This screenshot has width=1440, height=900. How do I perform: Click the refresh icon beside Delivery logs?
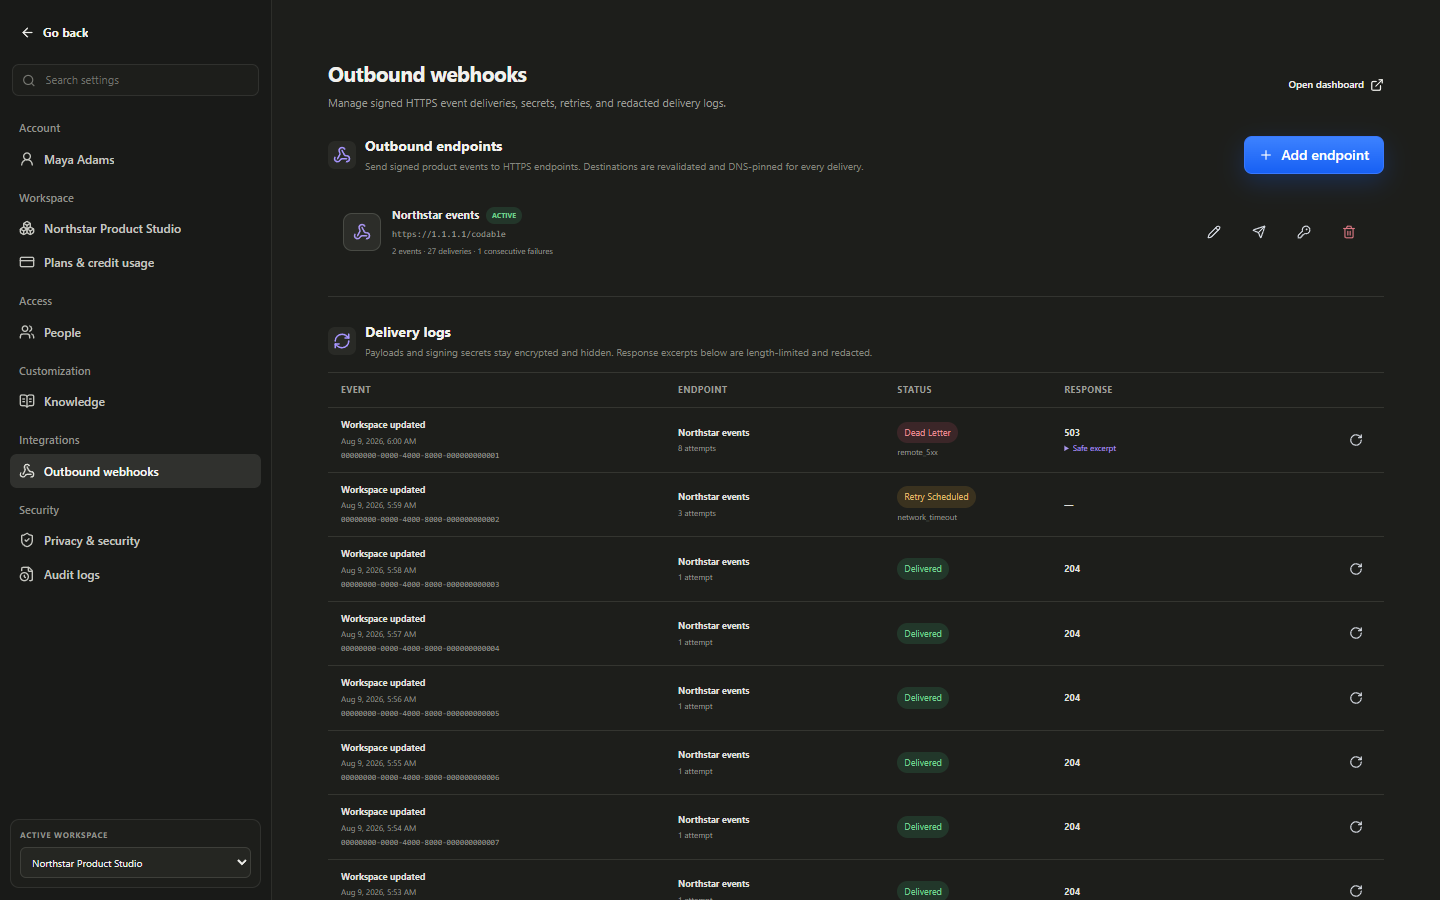(x=342, y=341)
